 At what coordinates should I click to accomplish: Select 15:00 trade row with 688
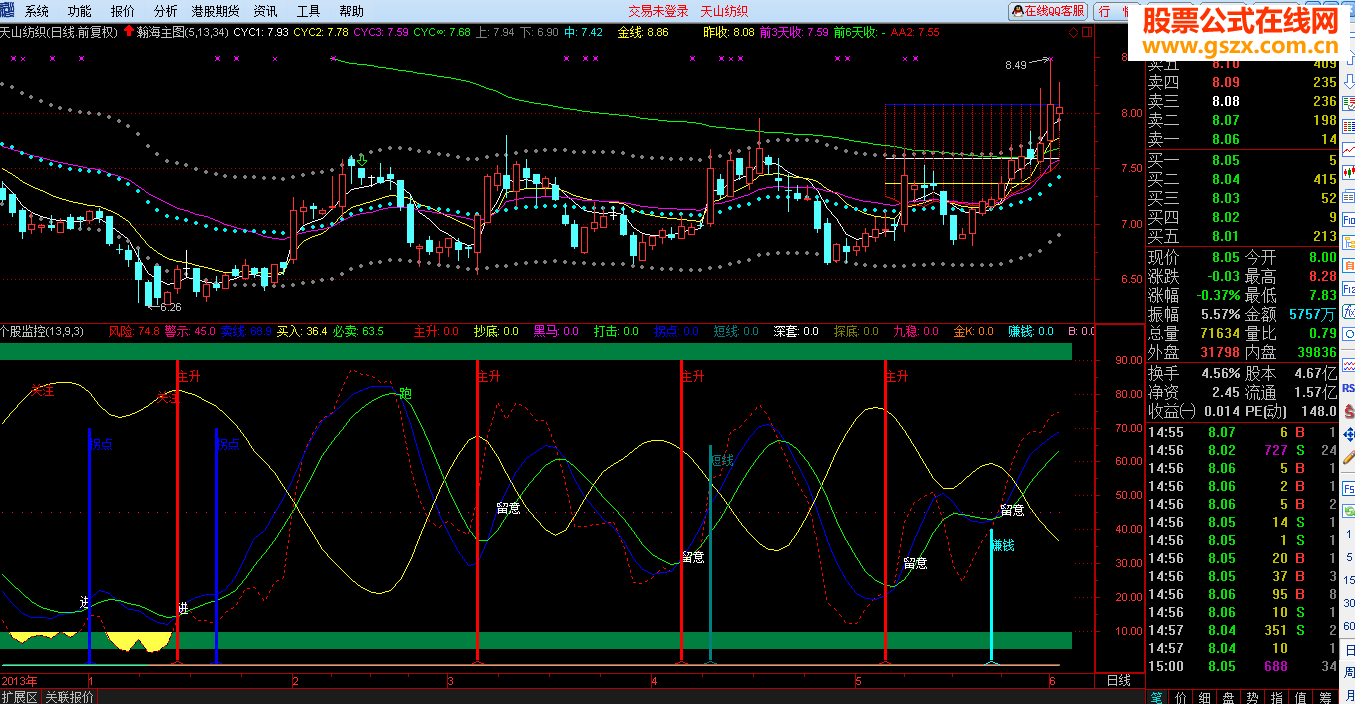click(1242, 666)
